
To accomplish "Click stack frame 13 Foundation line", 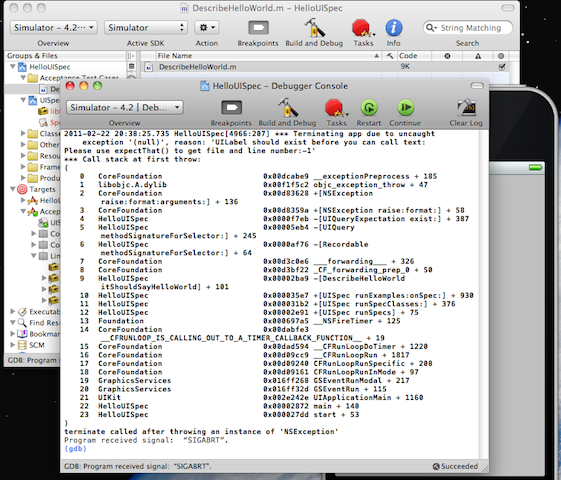I will point(240,321).
